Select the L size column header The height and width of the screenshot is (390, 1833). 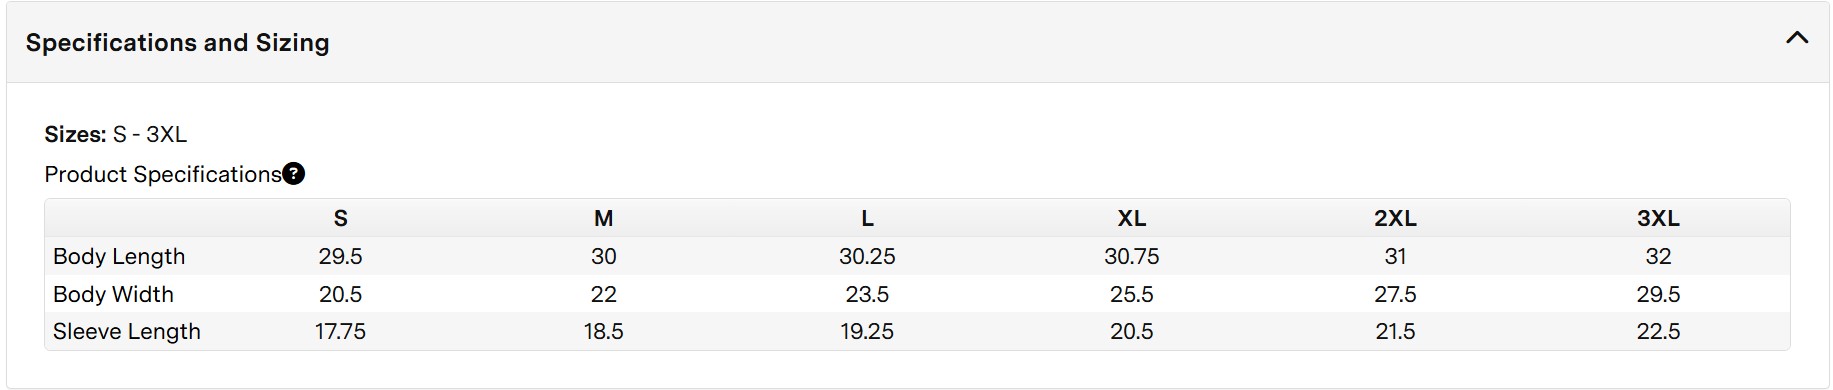pos(867,218)
